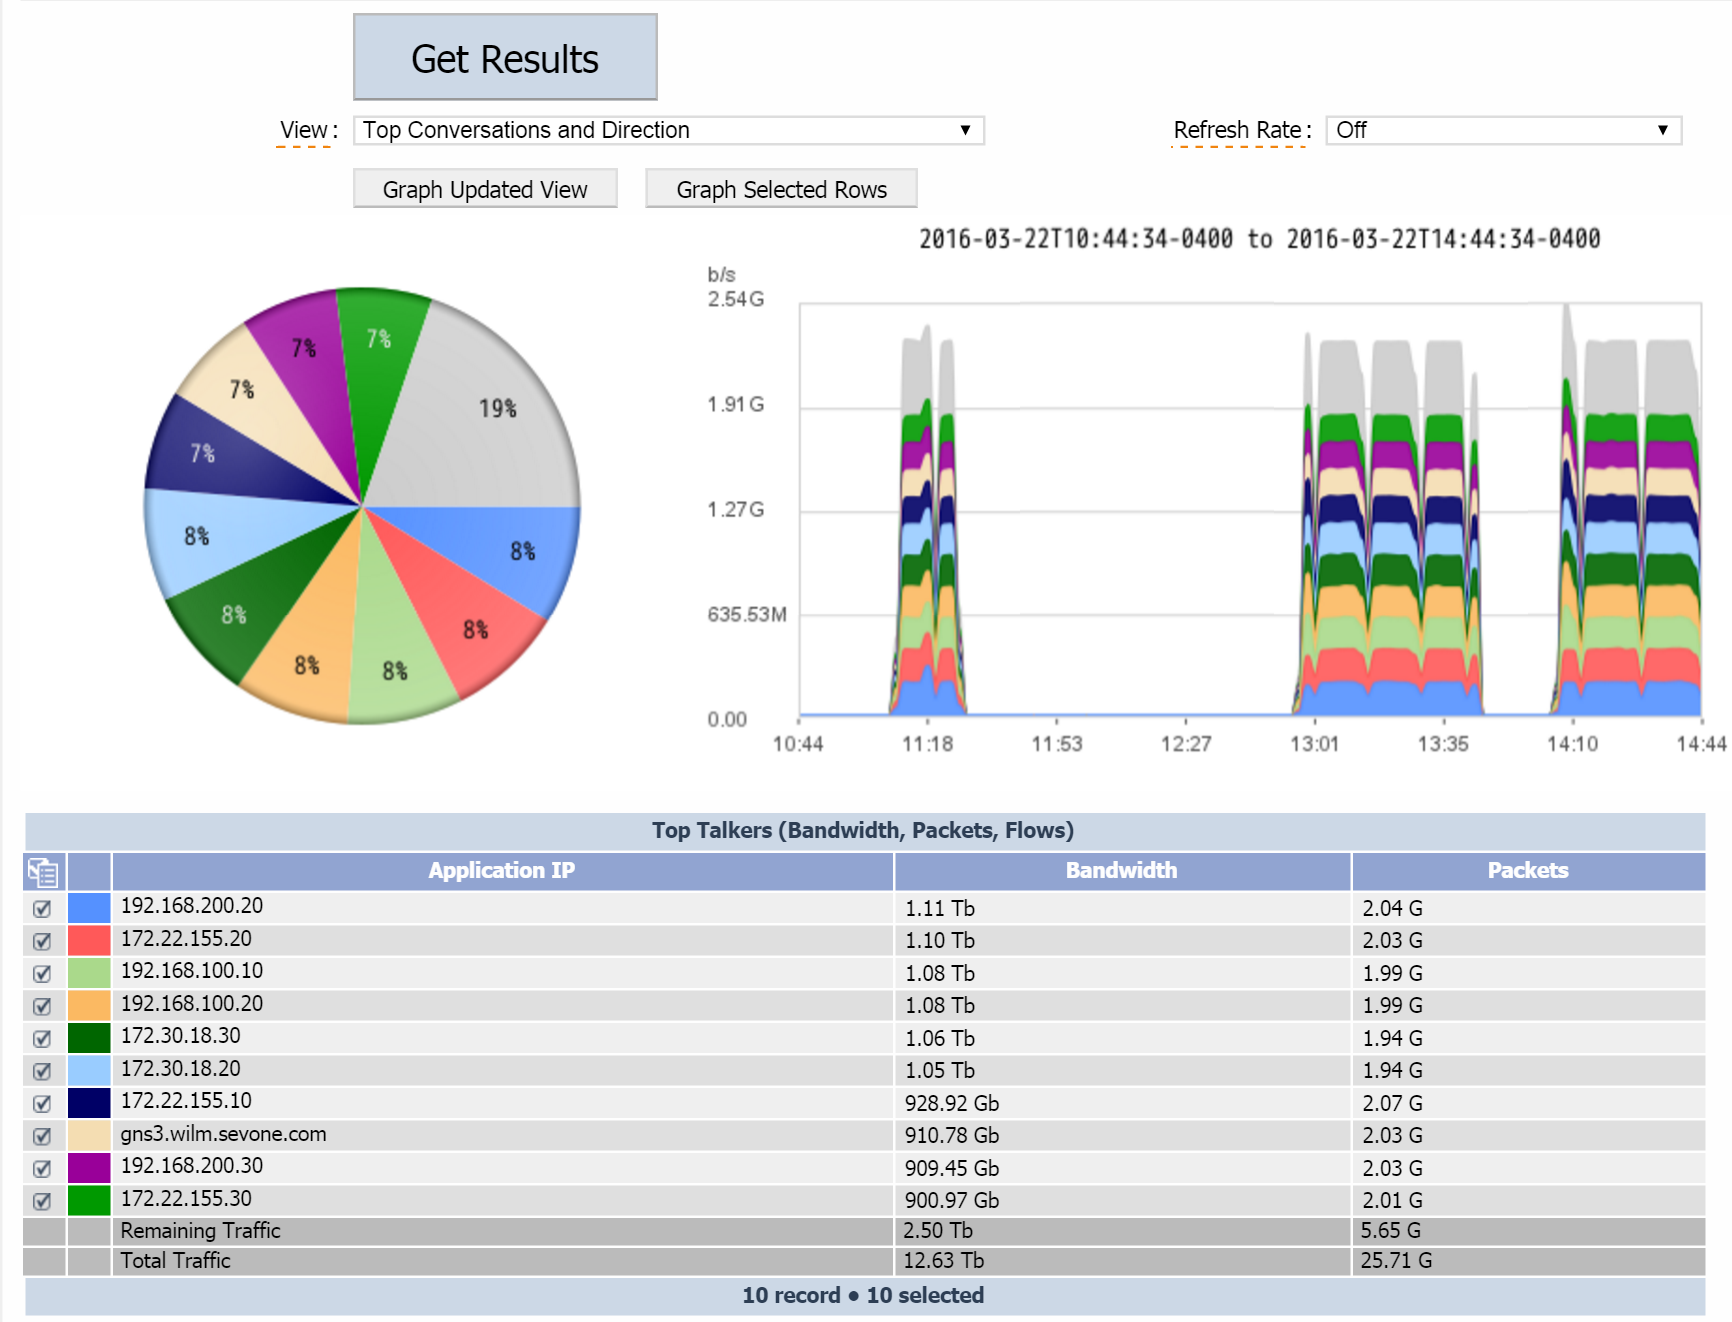
Task: Click the 13:01 tick label on time axis
Action: point(1314,744)
